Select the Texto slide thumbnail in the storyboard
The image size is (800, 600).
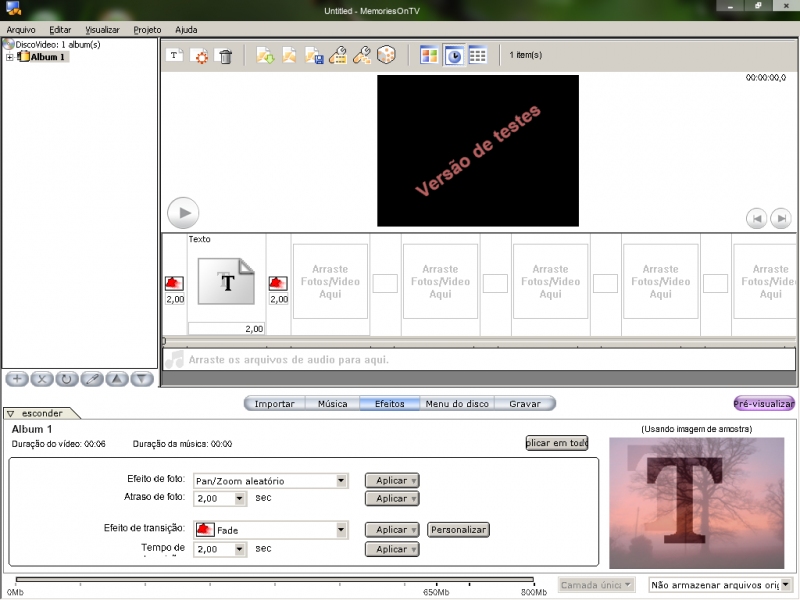point(227,282)
